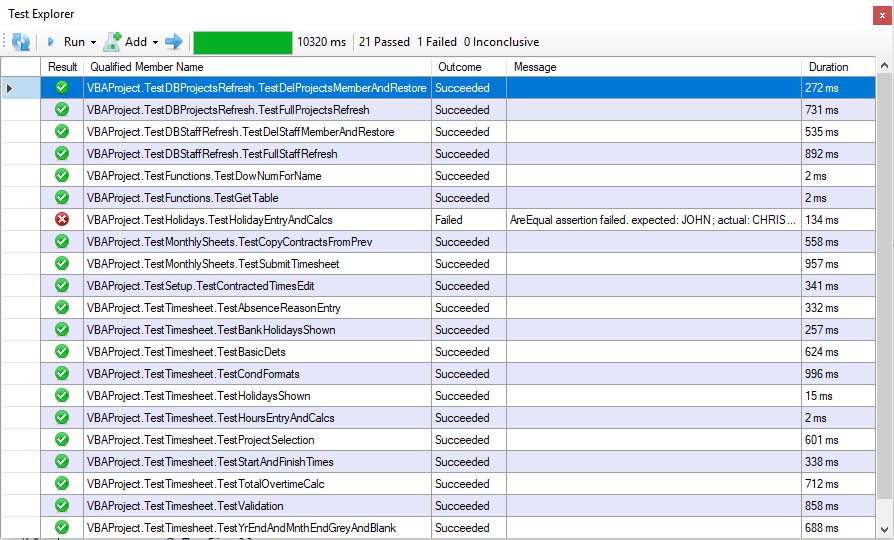The height and width of the screenshot is (540, 894).
Task: Select the TestFullProjectsRefresh test name
Action: point(228,110)
